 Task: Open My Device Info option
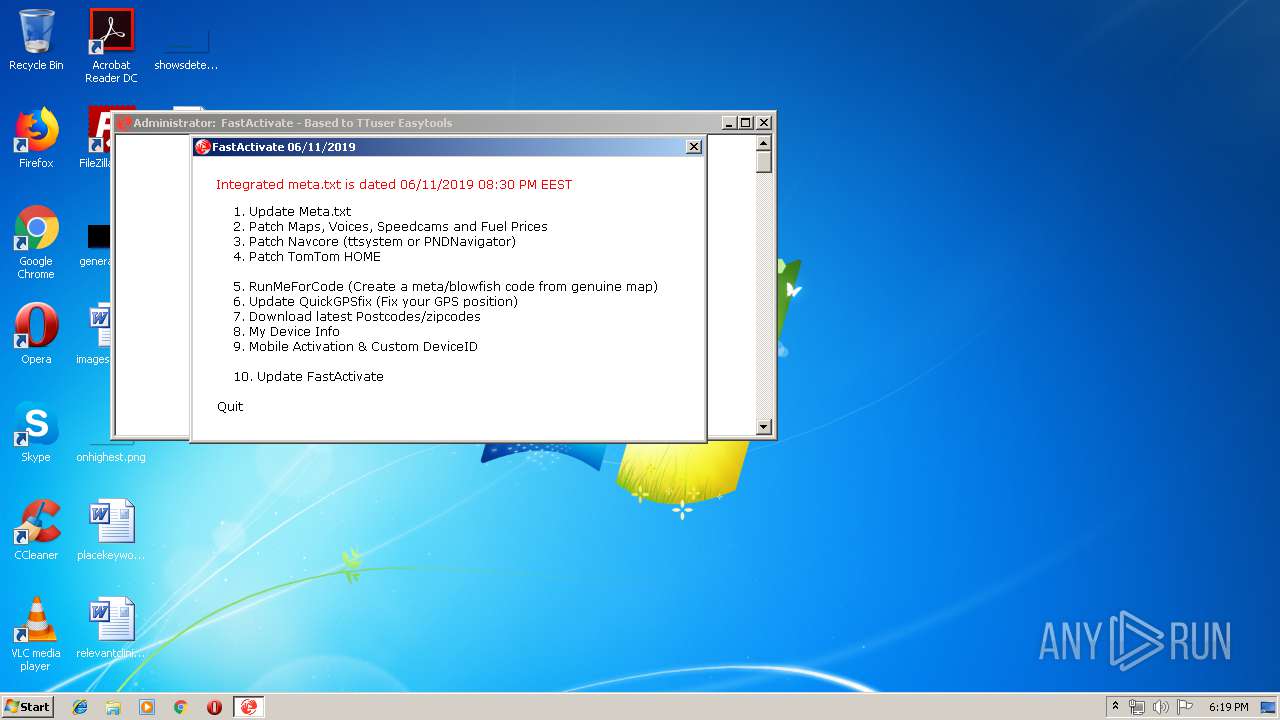pyautogui.click(x=286, y=332)
